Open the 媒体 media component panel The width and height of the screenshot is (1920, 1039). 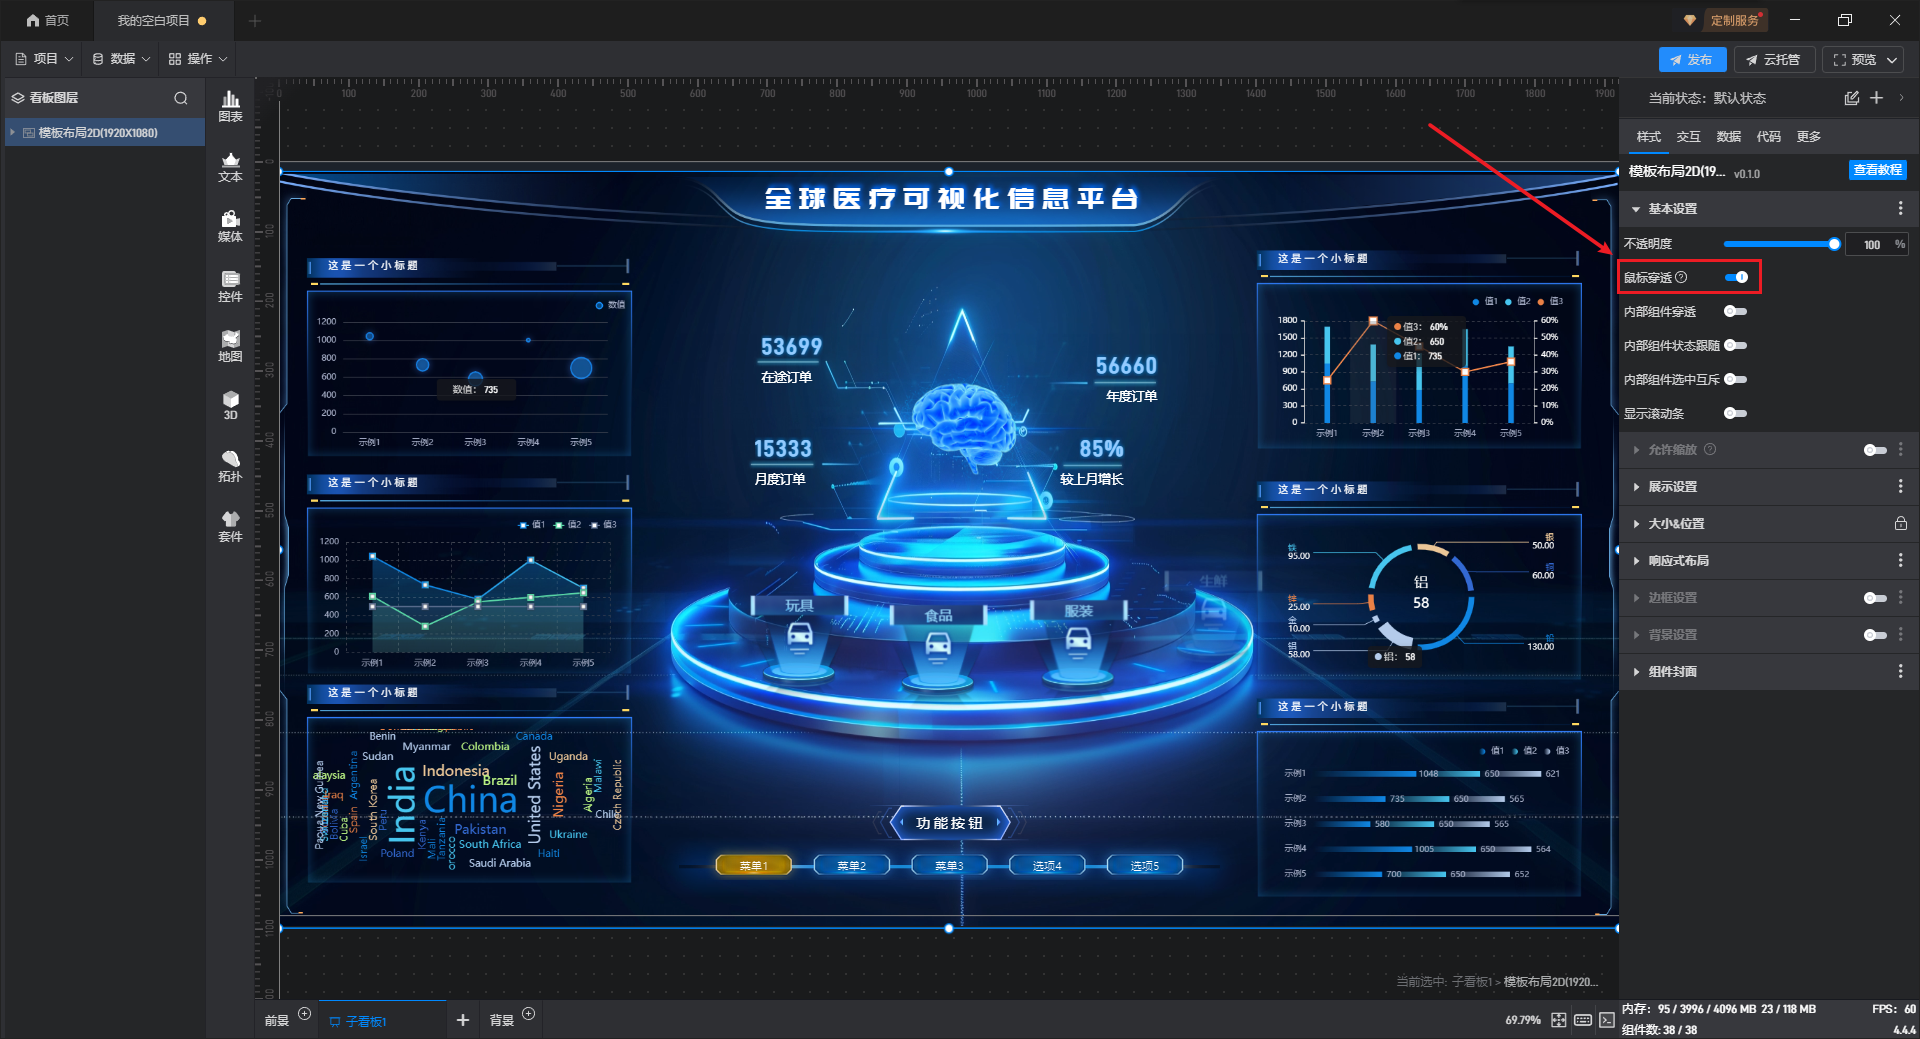click(x=230, y=226)
